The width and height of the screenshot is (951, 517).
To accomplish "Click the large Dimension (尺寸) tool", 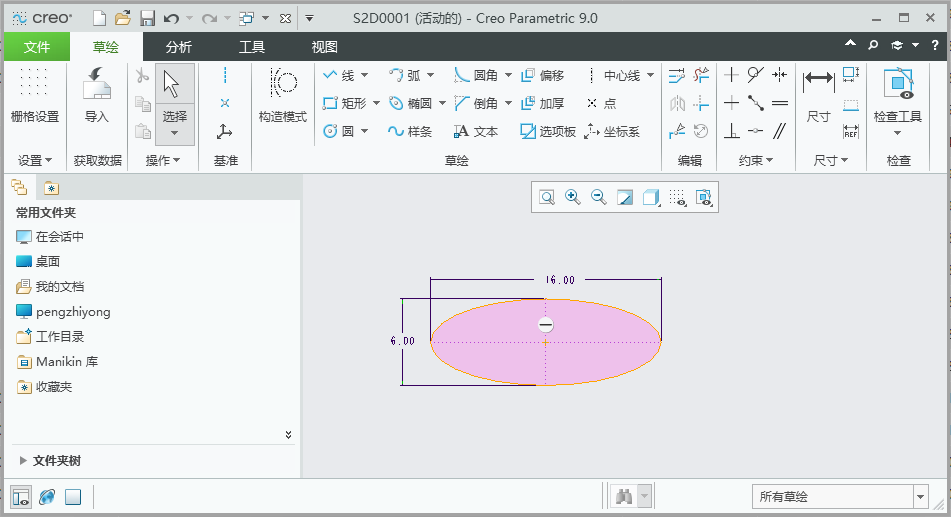I will pos(818,95).
